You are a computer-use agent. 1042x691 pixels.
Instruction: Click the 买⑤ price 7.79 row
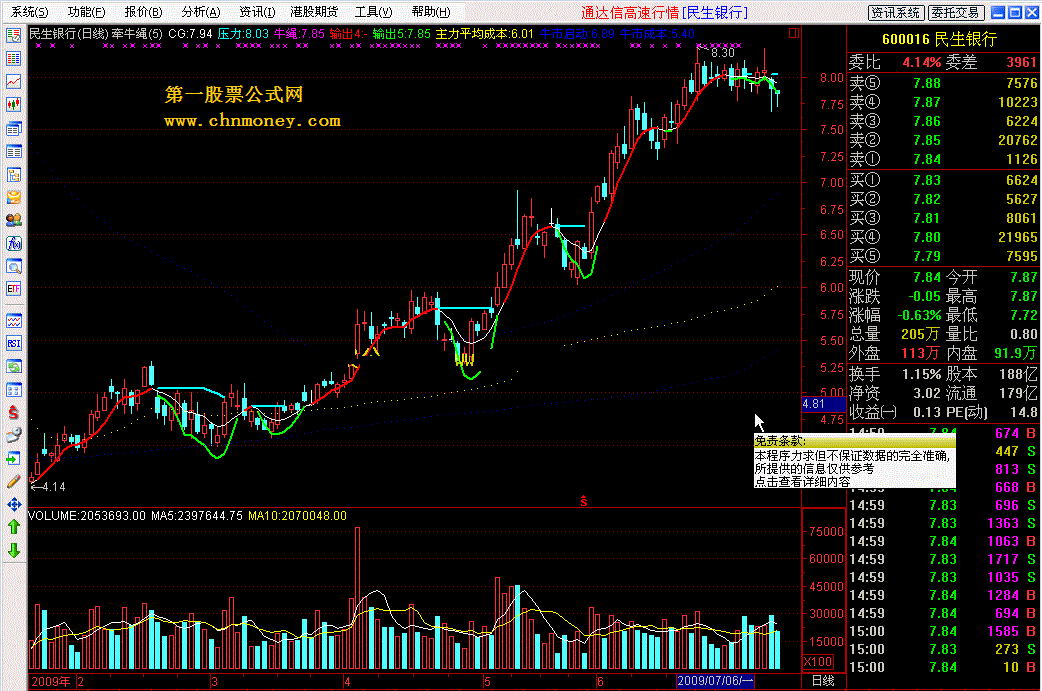coord(944,256)
